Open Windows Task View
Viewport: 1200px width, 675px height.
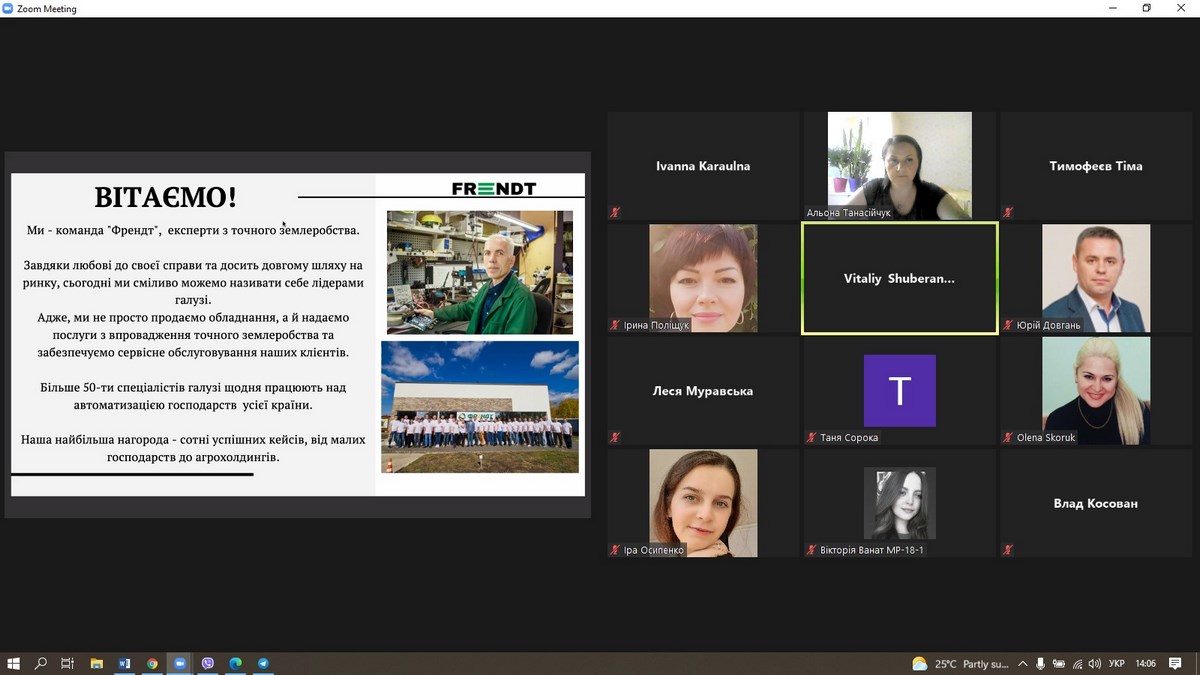tap(68, 663)
